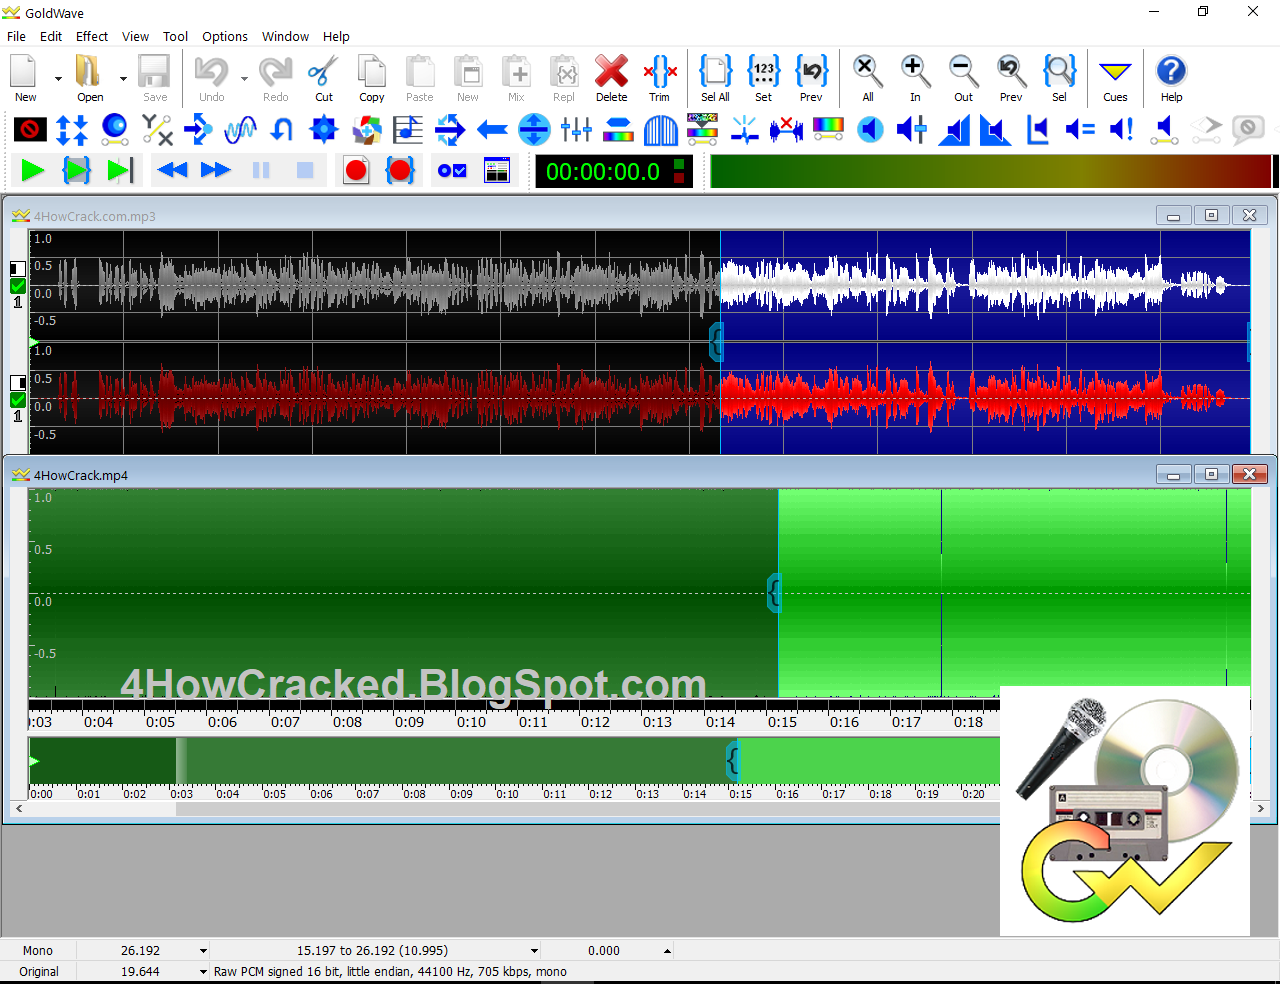Click the Delete toolbar icon
Image resolution: width=1280 pixels, height=984 pixels.
point(611,79)
